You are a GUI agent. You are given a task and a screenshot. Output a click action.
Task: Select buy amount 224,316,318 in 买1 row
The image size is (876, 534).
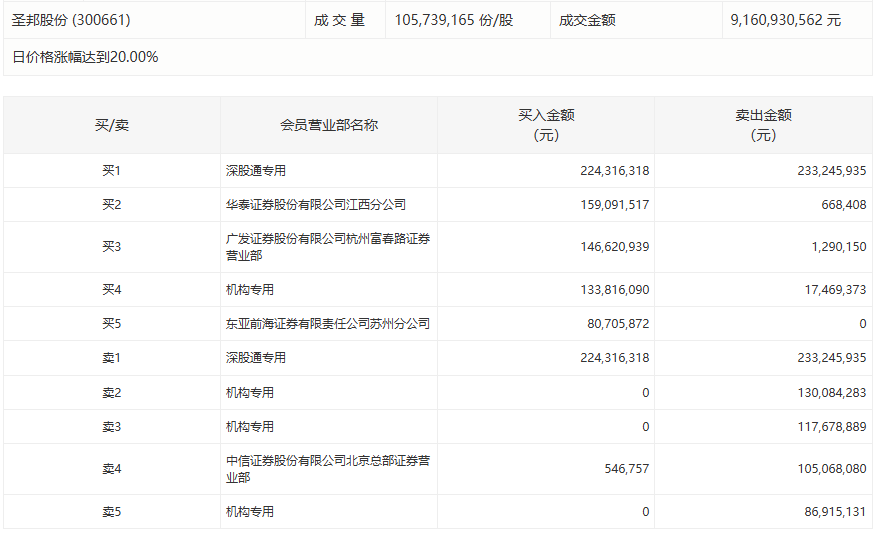pyautogui.click(x=615, y=170)
